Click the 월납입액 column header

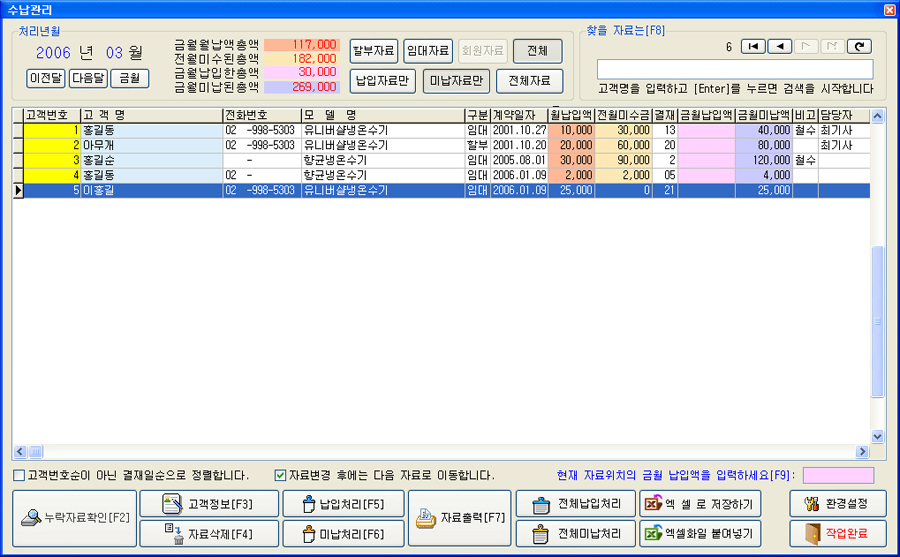[x=571, y=115]
